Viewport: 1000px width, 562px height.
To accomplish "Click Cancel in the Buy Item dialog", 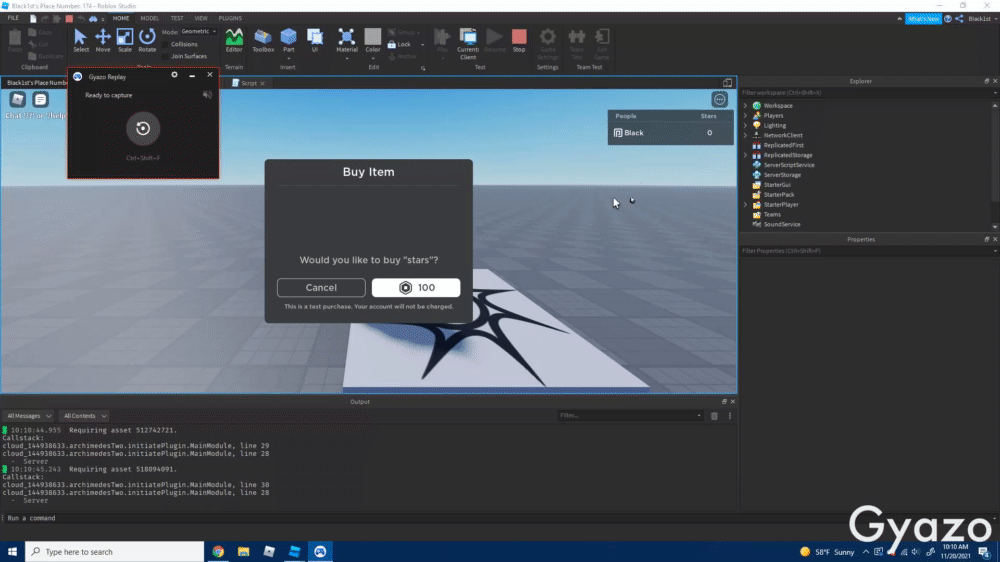I will coord(321,288).
